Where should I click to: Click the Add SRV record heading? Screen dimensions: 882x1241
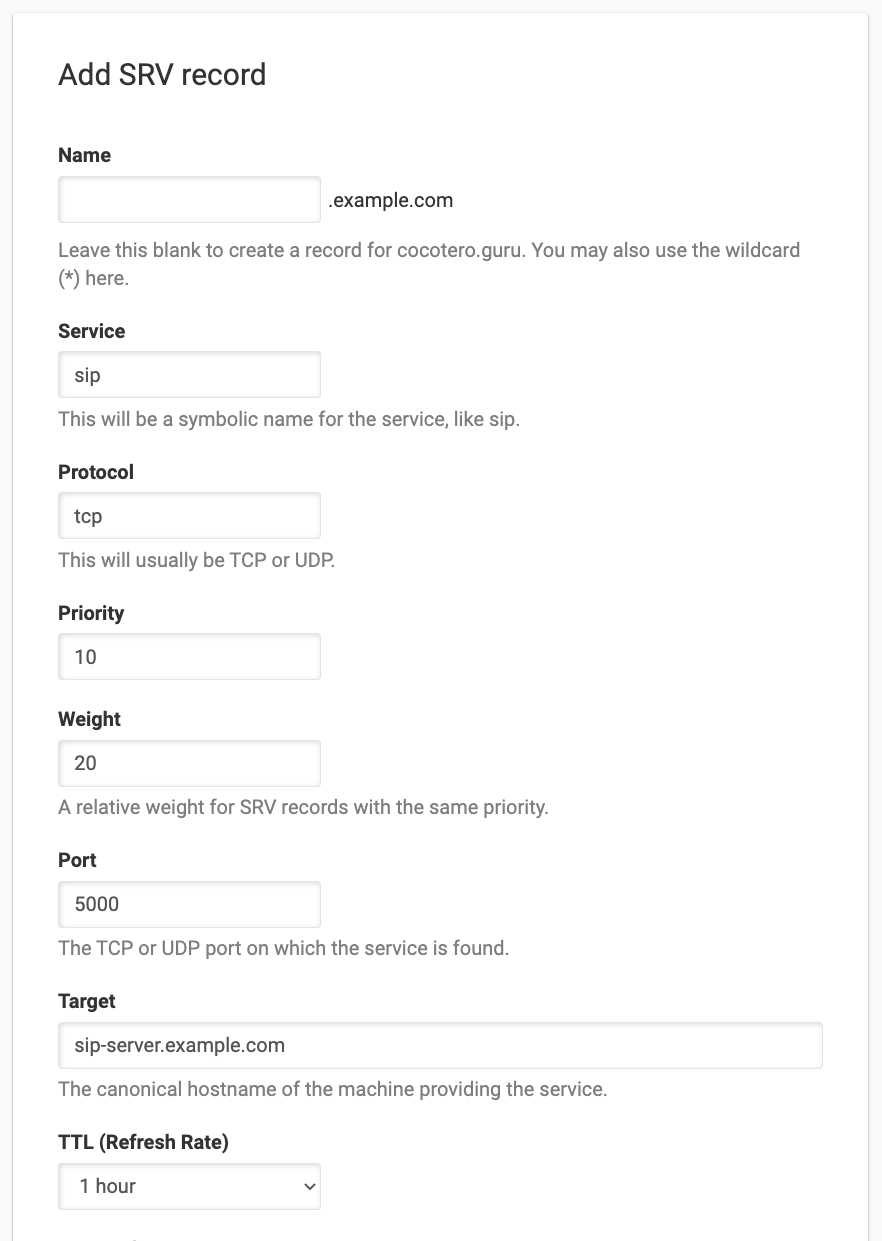tap(162, 75)
